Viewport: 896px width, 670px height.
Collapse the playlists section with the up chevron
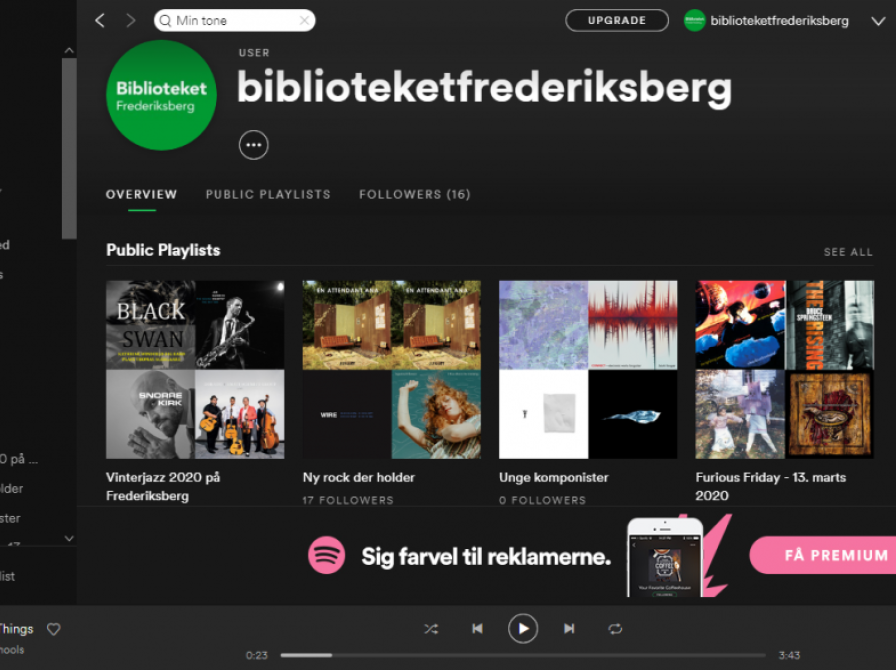click(68, 49)
